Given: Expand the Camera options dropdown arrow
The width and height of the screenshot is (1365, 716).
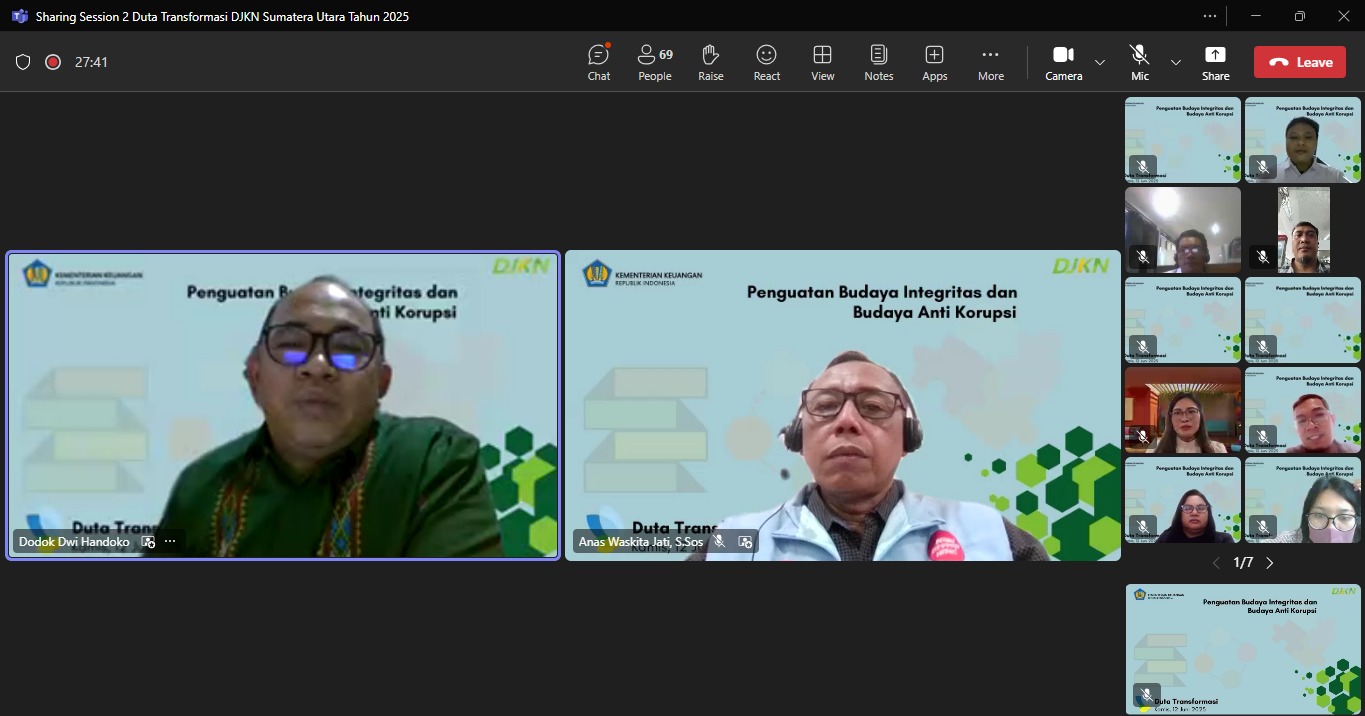Looking at the screenshot, I should click(1100, 62).
